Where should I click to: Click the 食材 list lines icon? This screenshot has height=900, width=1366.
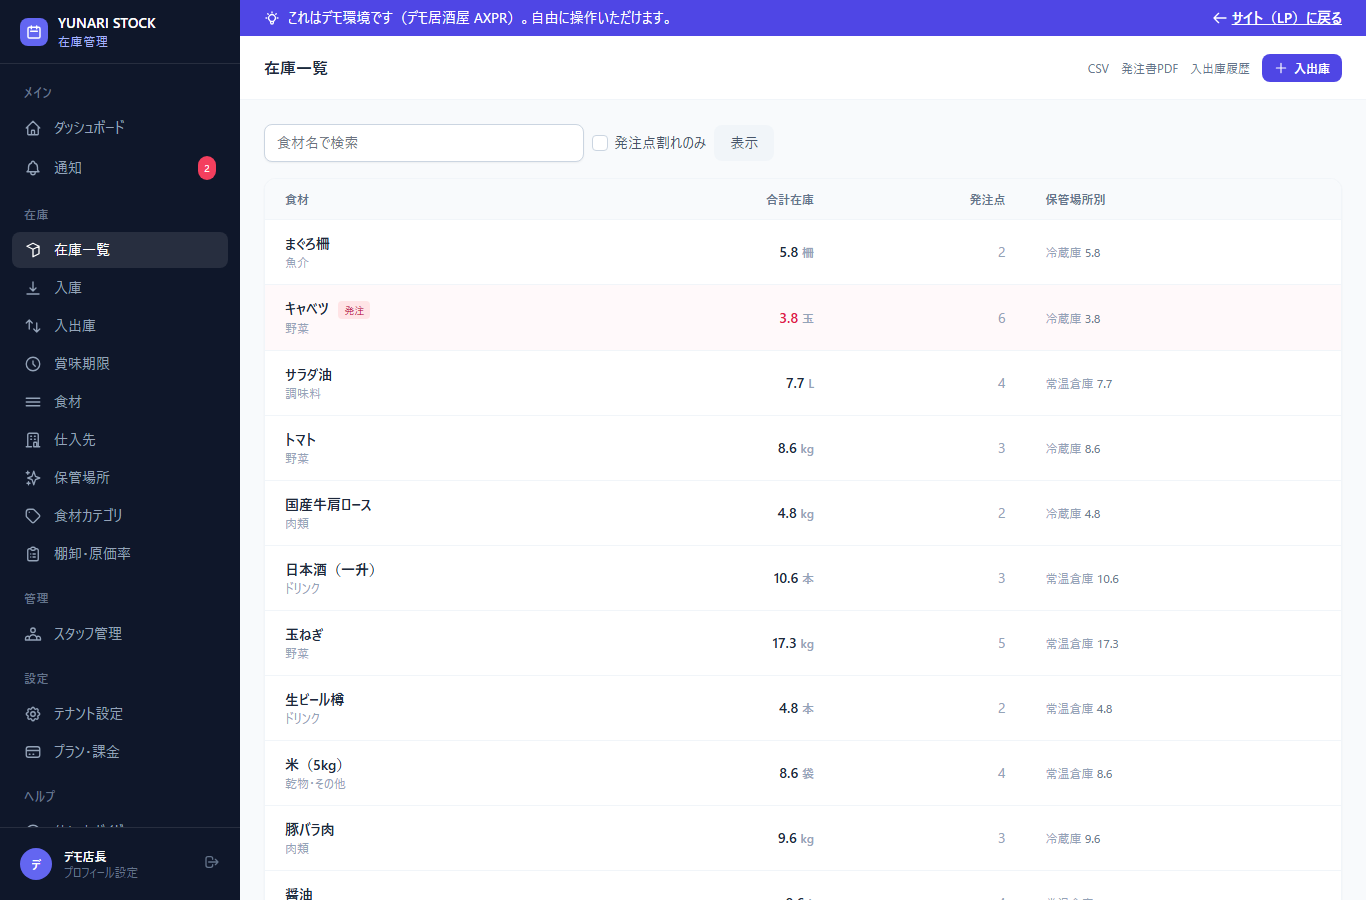click(x=33, y=402)
